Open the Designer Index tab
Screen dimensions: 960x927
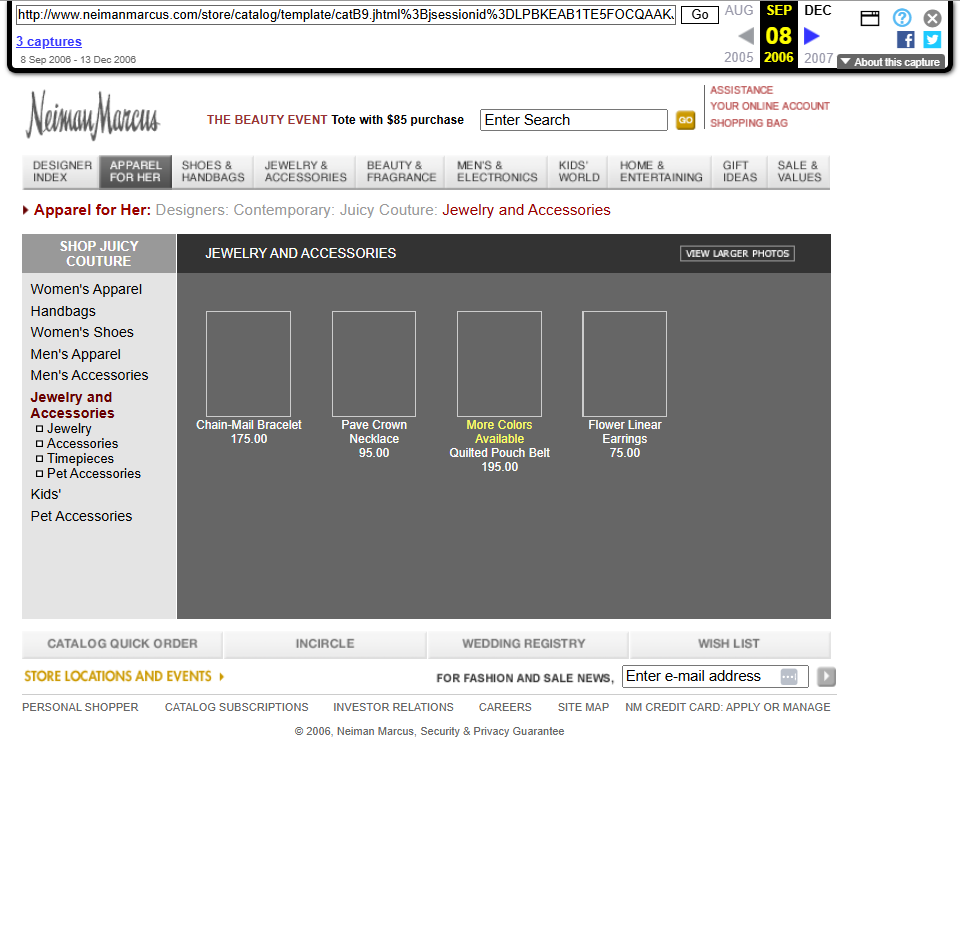(x=61, y=171)
